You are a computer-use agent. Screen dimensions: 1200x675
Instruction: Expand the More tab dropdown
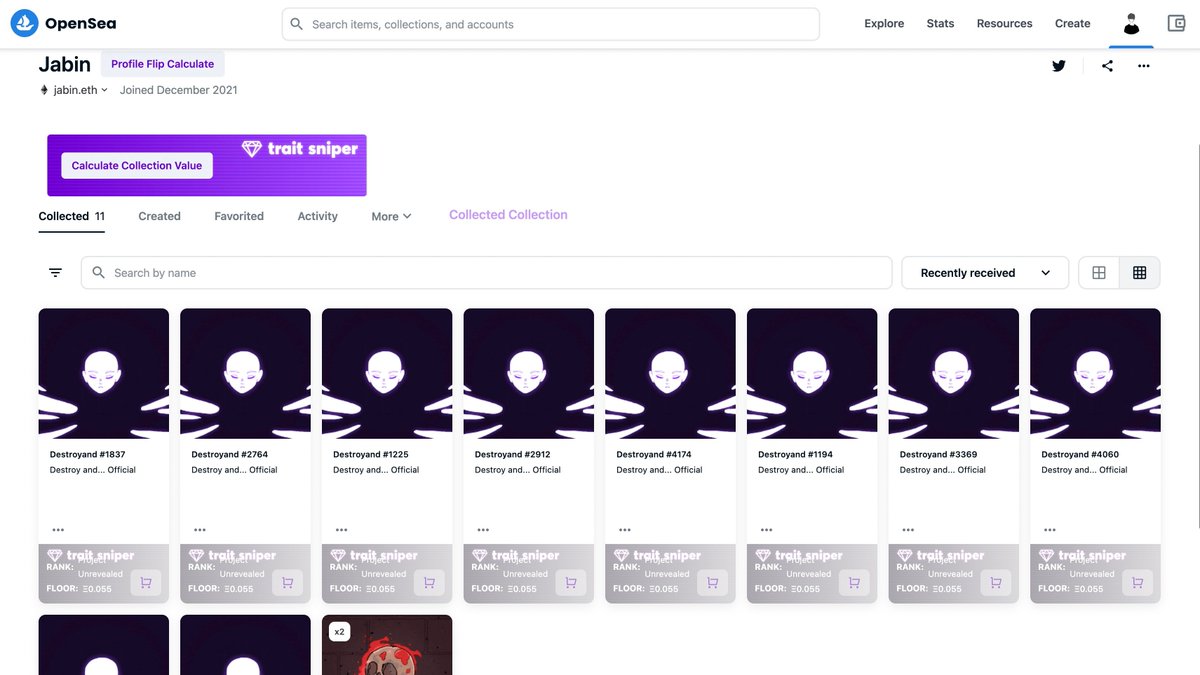[x=391, y=216]
